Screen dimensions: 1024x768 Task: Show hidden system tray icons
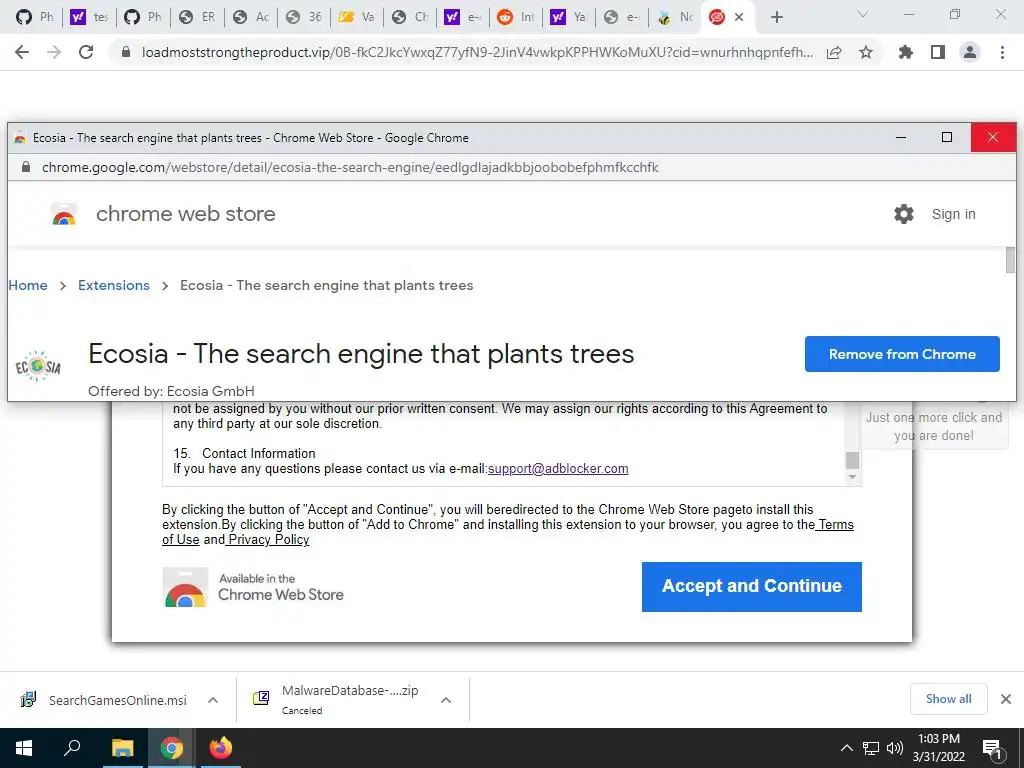click(x=846, y=748)
